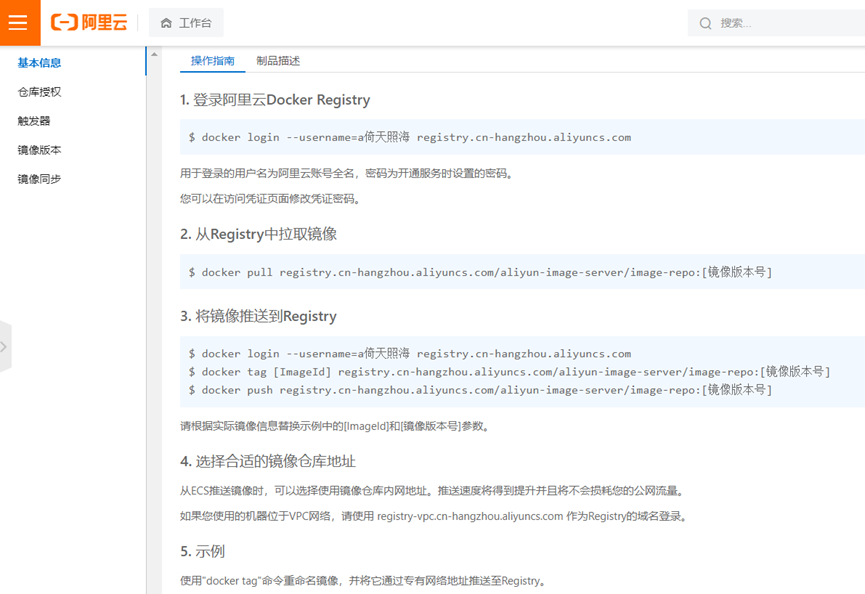Viewport: 865px width, 594px height.
Task: Click the magnifier search icon
Action: click(x=705, y=23)
